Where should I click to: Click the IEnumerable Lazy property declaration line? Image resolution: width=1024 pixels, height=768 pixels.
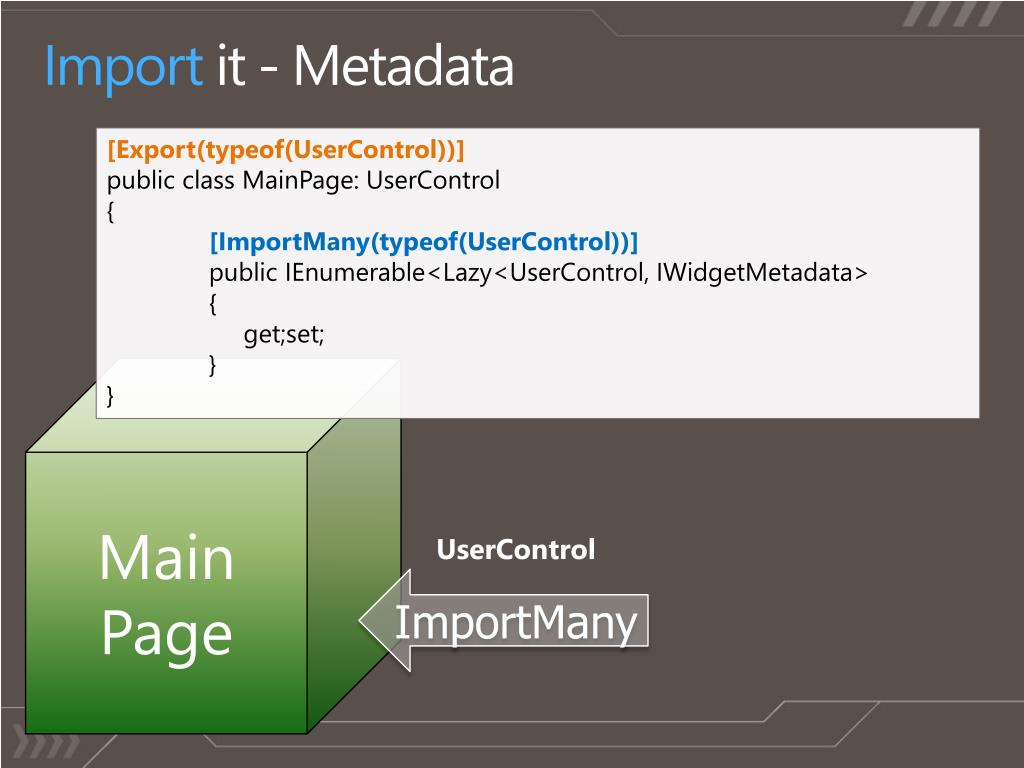coord(538,272)
